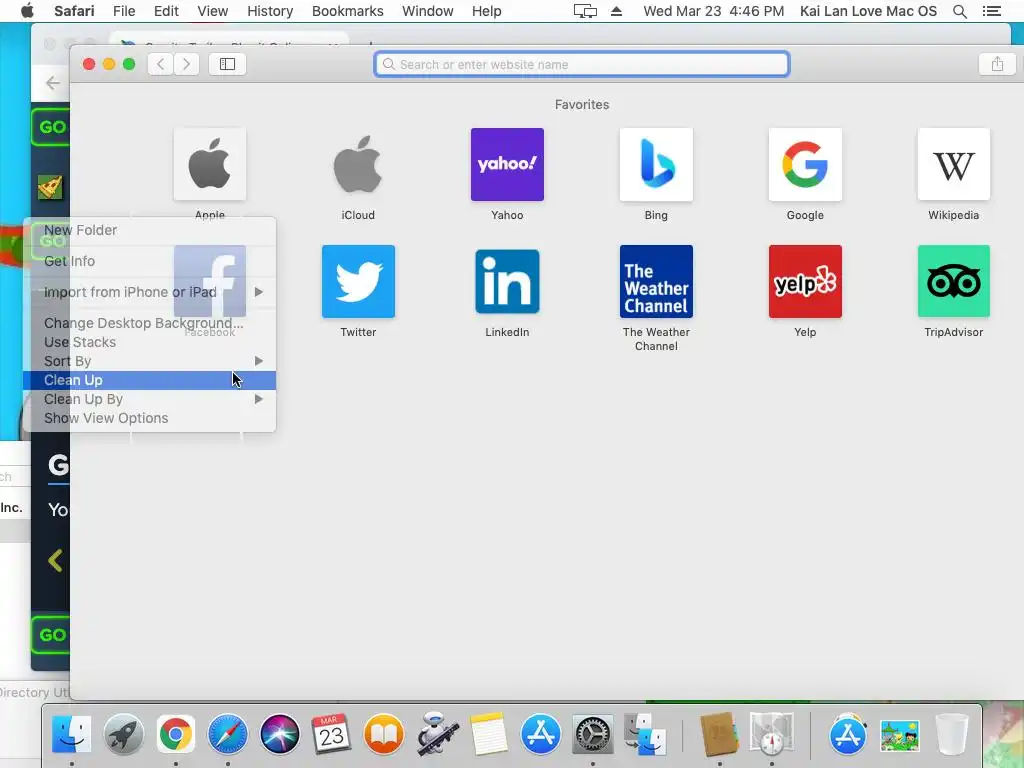The height and width of the screenshot is (768, 1024).
Task: Choose Show View Options
Action: point(150,418)
